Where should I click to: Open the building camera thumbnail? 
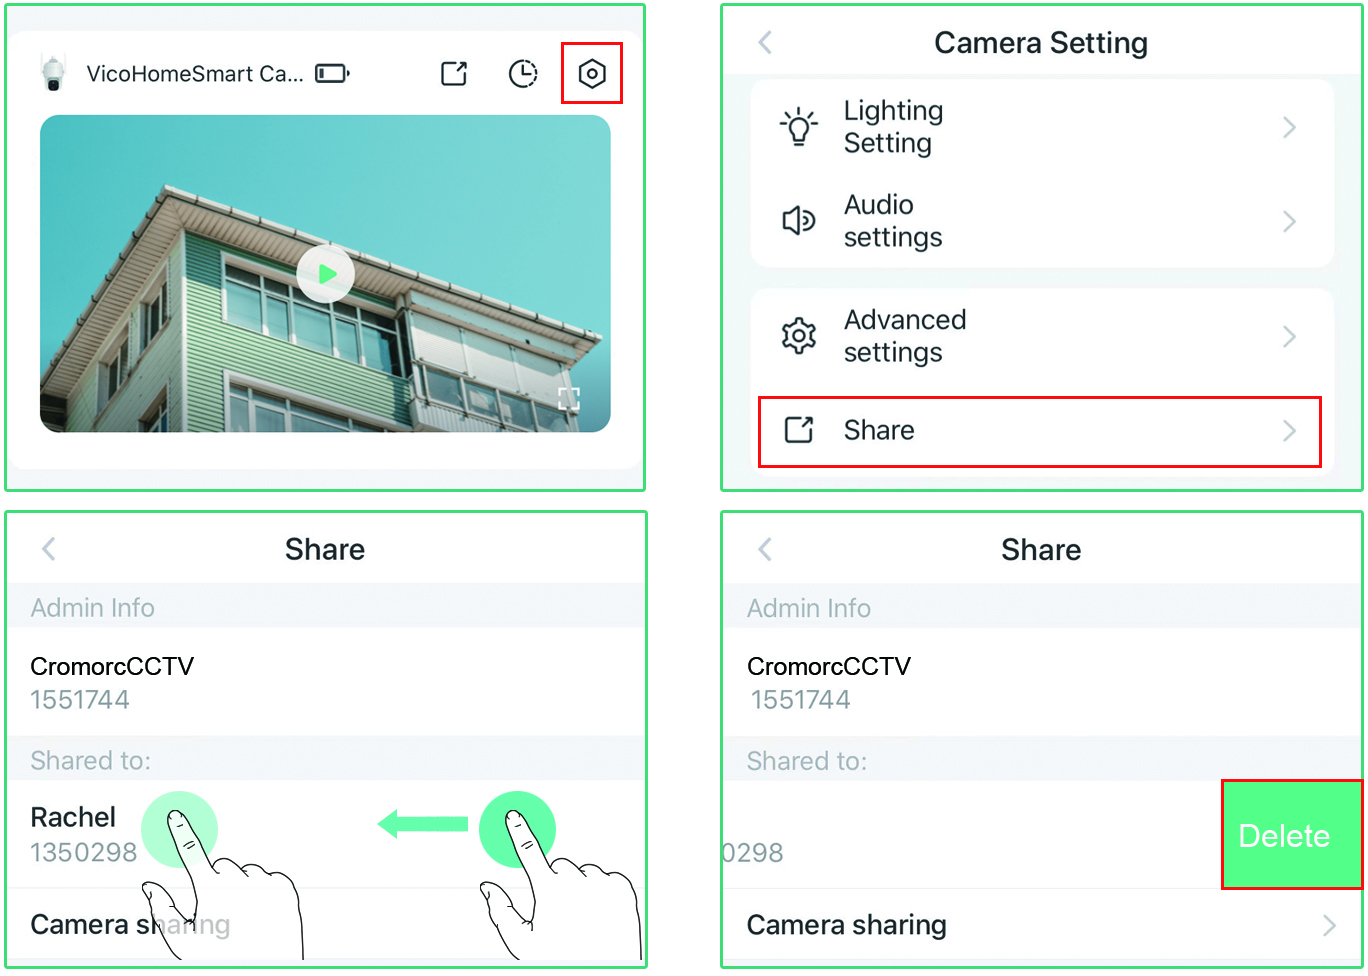tap(325, 273)
